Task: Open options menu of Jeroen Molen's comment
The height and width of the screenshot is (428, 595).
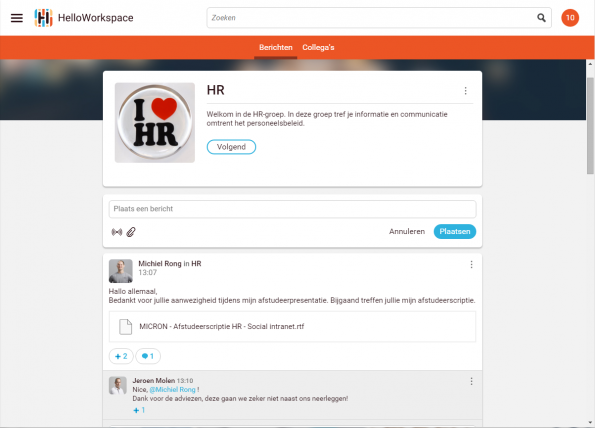Action: (471, 381)
